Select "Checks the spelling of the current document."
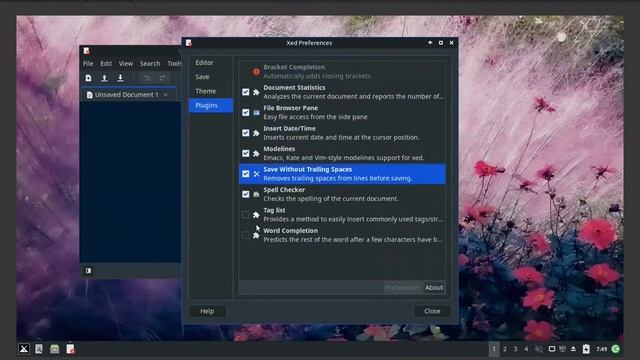The width and height of the screenshot is (640, 360). pyautogui.click(x=331, y=199)
